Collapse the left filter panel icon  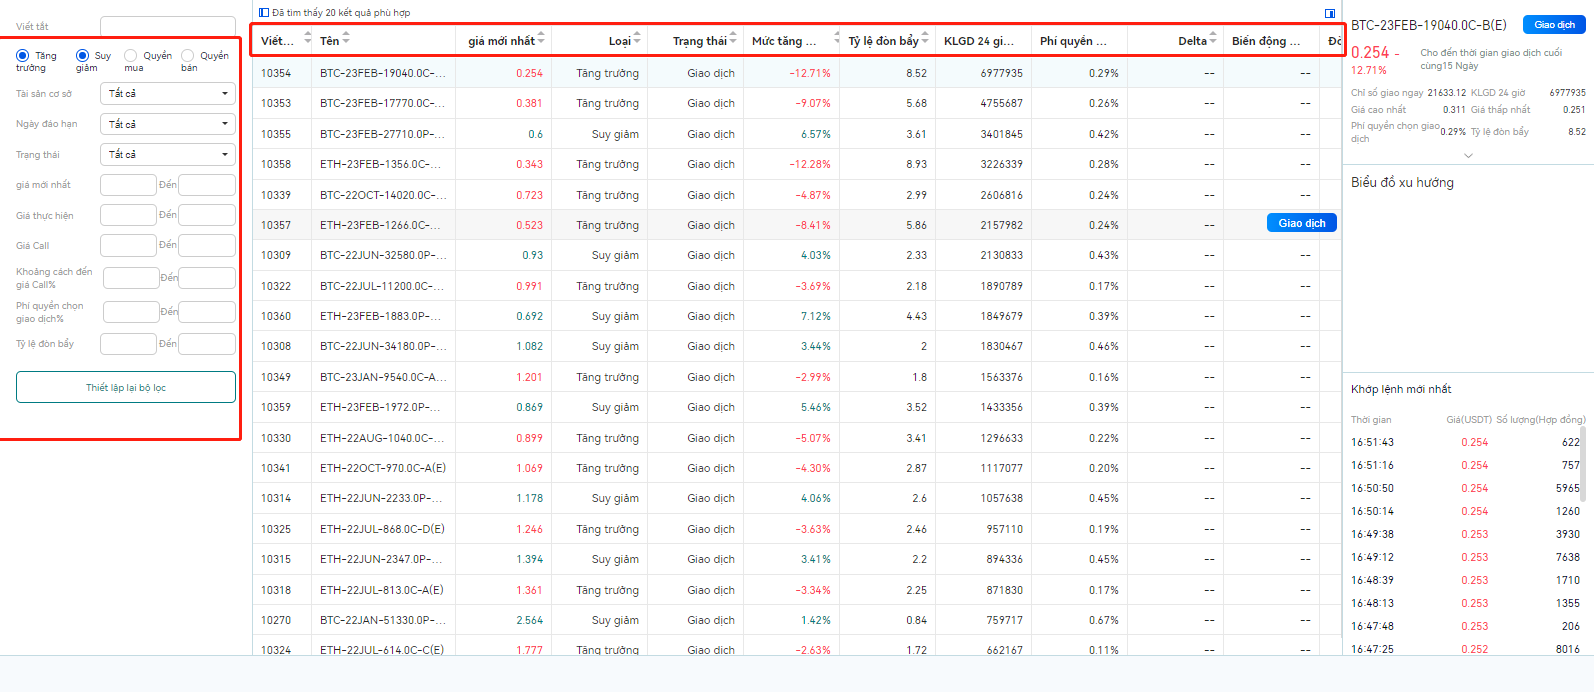click(264, 13)
